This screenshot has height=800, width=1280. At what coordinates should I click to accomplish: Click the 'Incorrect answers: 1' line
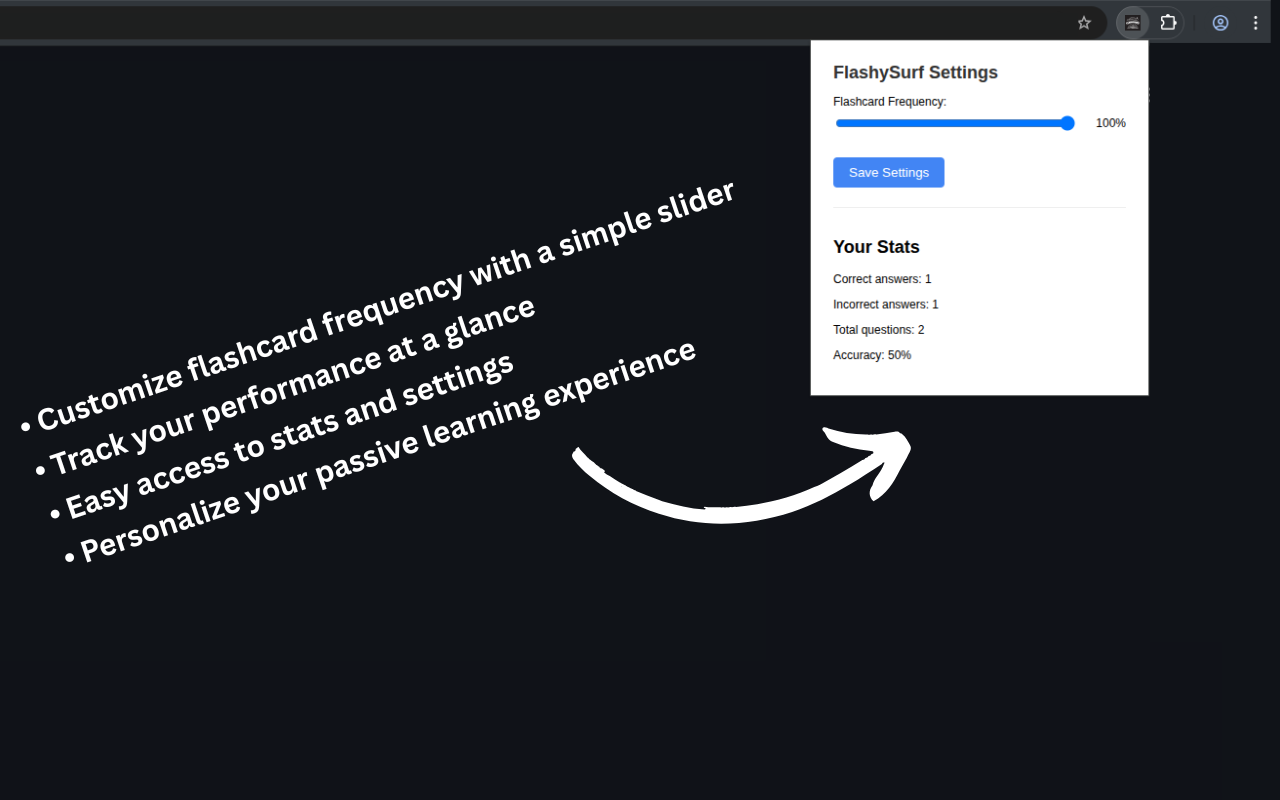coord(886,304)
